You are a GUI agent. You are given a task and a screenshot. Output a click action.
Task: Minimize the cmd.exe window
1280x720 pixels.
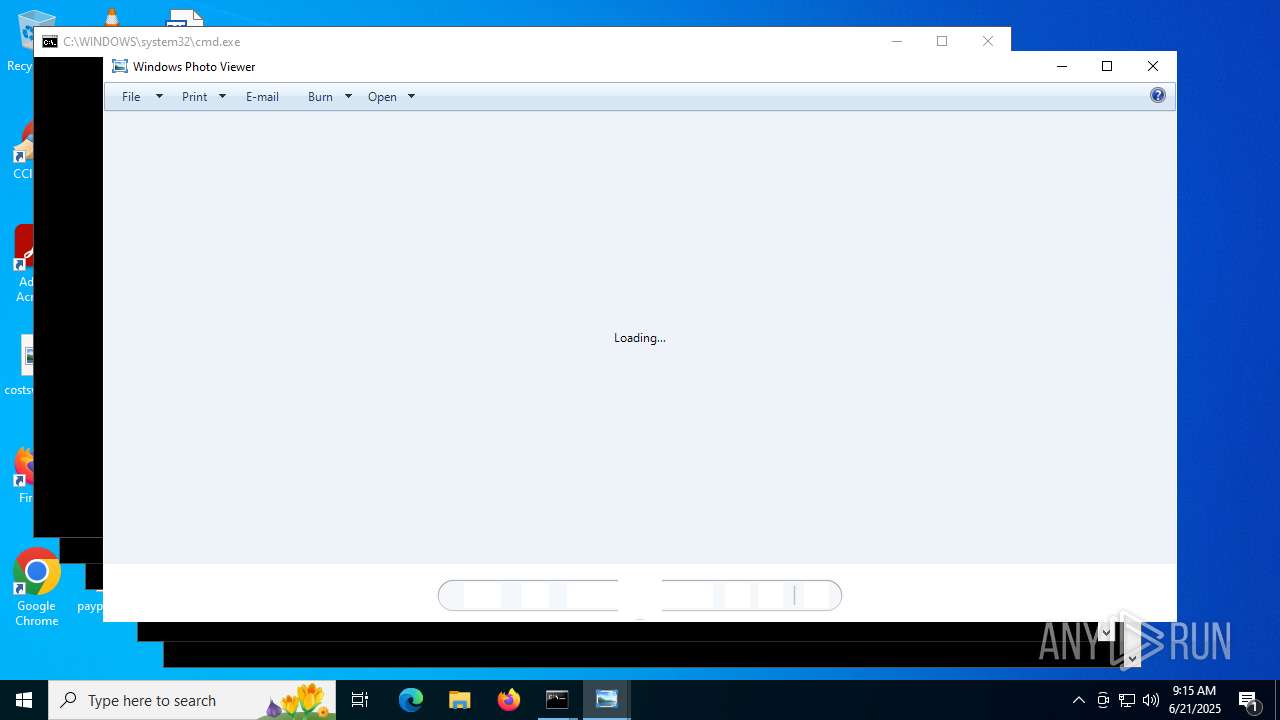[x=897, y=41]
